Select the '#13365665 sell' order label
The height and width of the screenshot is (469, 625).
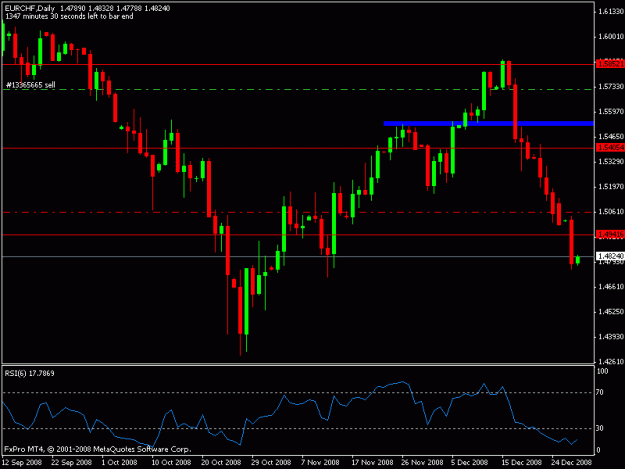(x=31, y=84)
